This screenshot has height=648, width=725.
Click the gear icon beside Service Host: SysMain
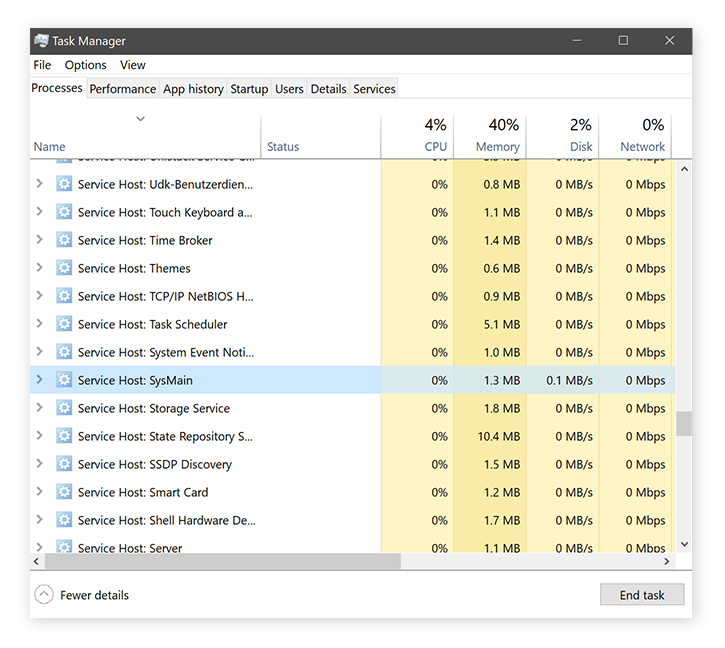[64, 380]
